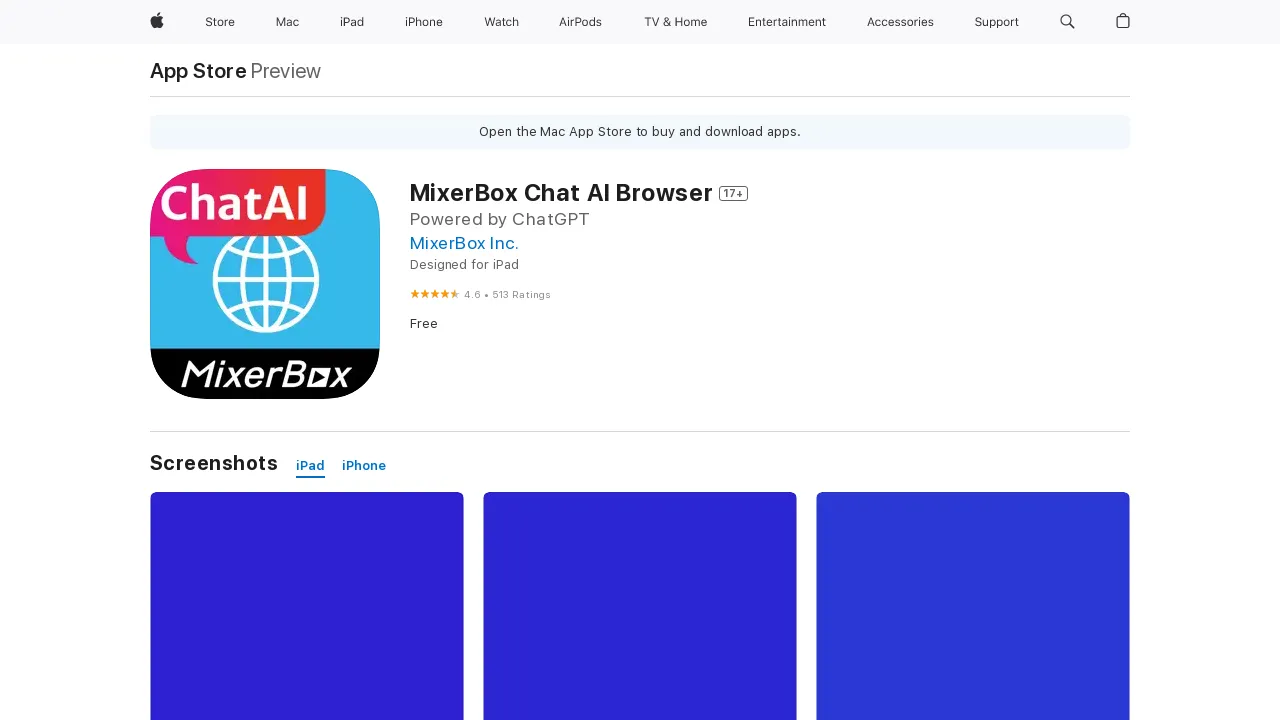Open the Mac menu item

(x=287, y=22)
